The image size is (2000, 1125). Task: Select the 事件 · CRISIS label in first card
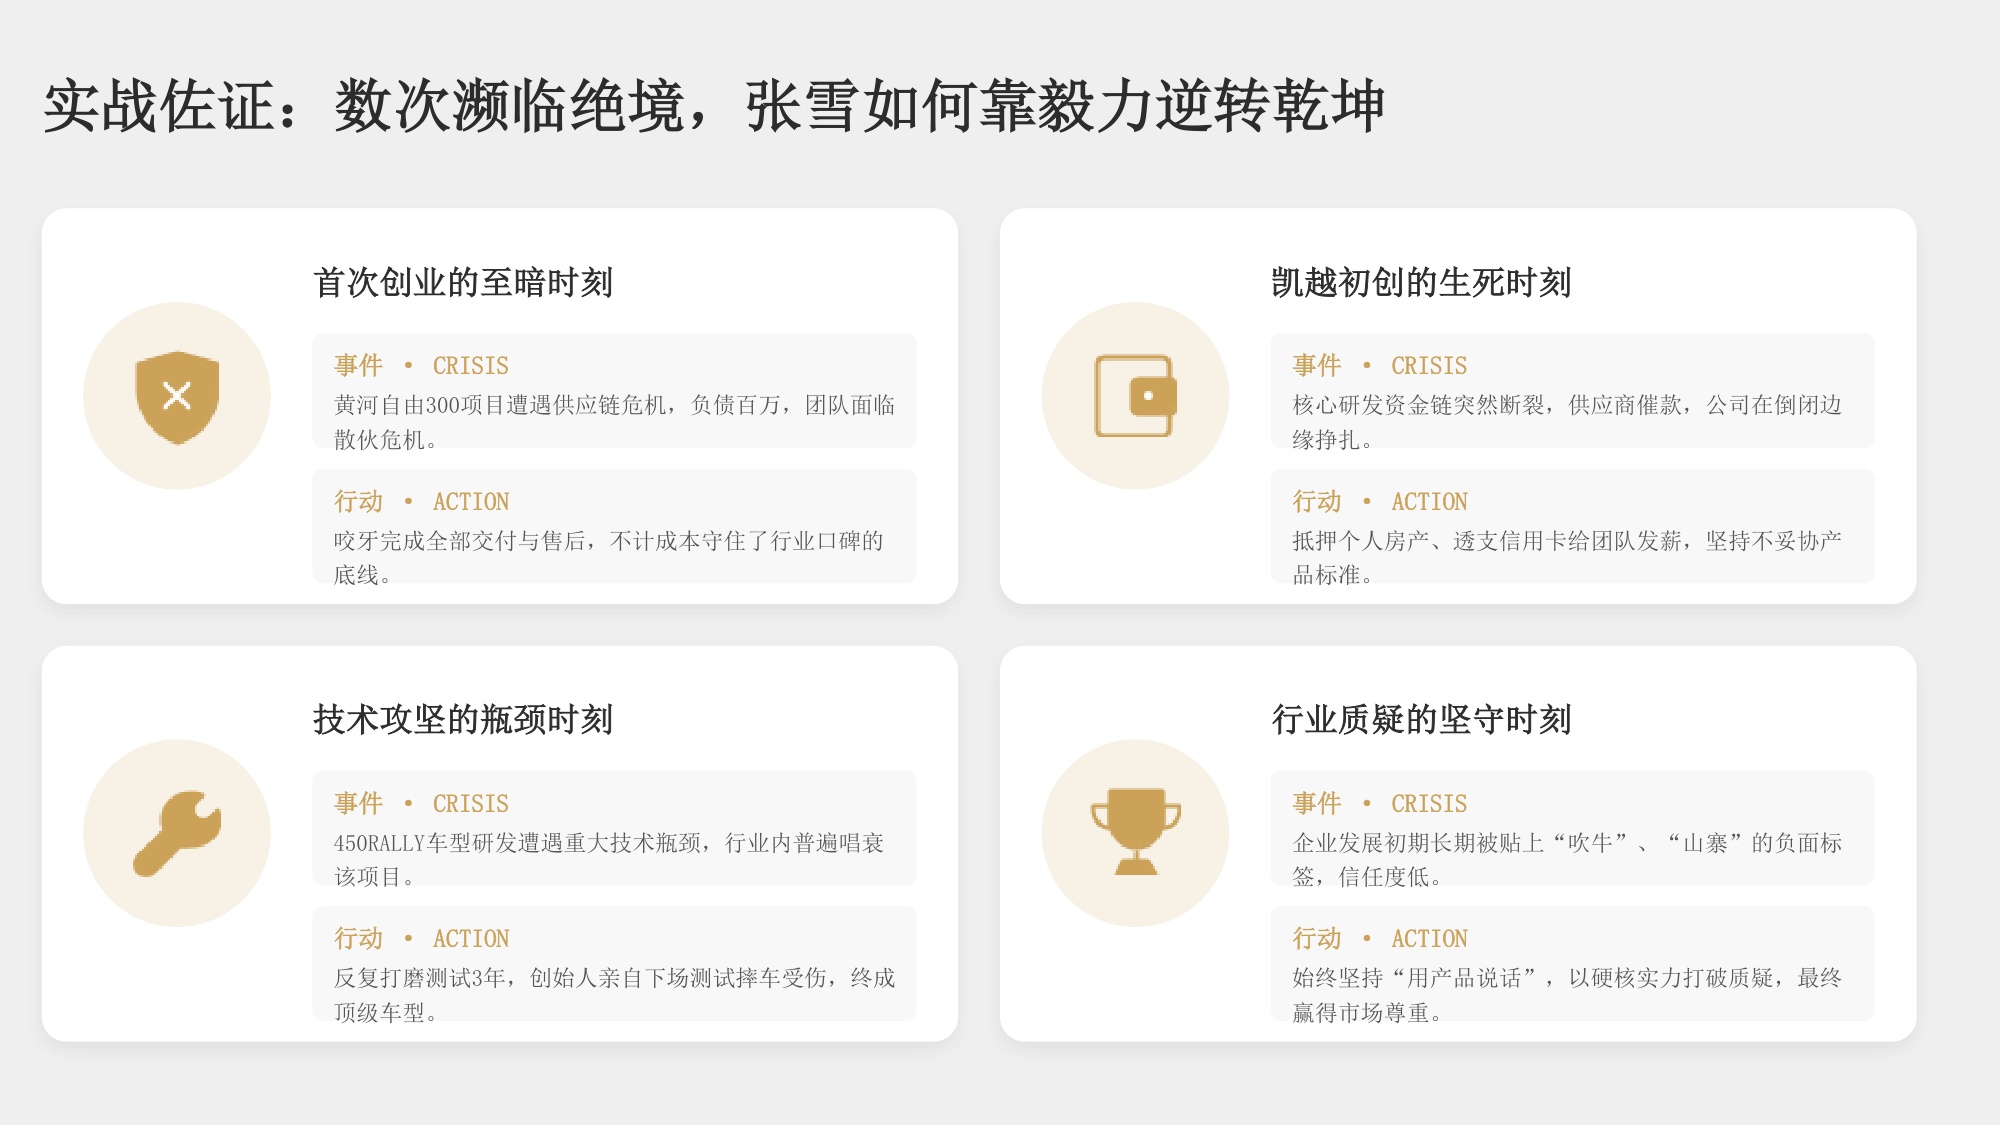[420, 365]
